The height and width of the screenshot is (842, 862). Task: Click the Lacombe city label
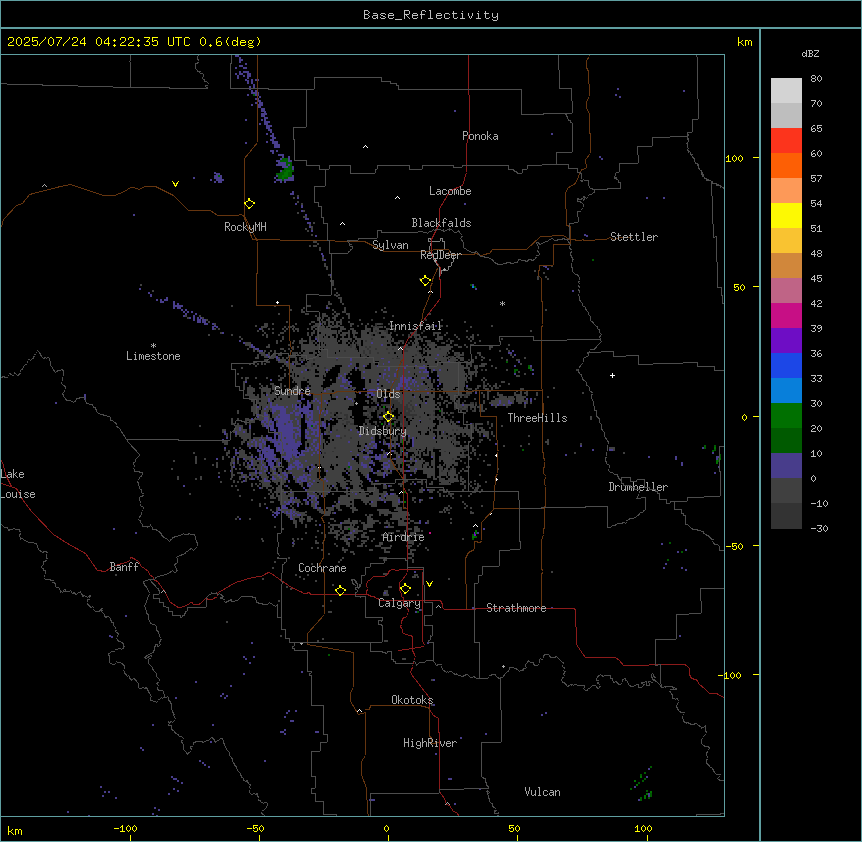(450, 191)
